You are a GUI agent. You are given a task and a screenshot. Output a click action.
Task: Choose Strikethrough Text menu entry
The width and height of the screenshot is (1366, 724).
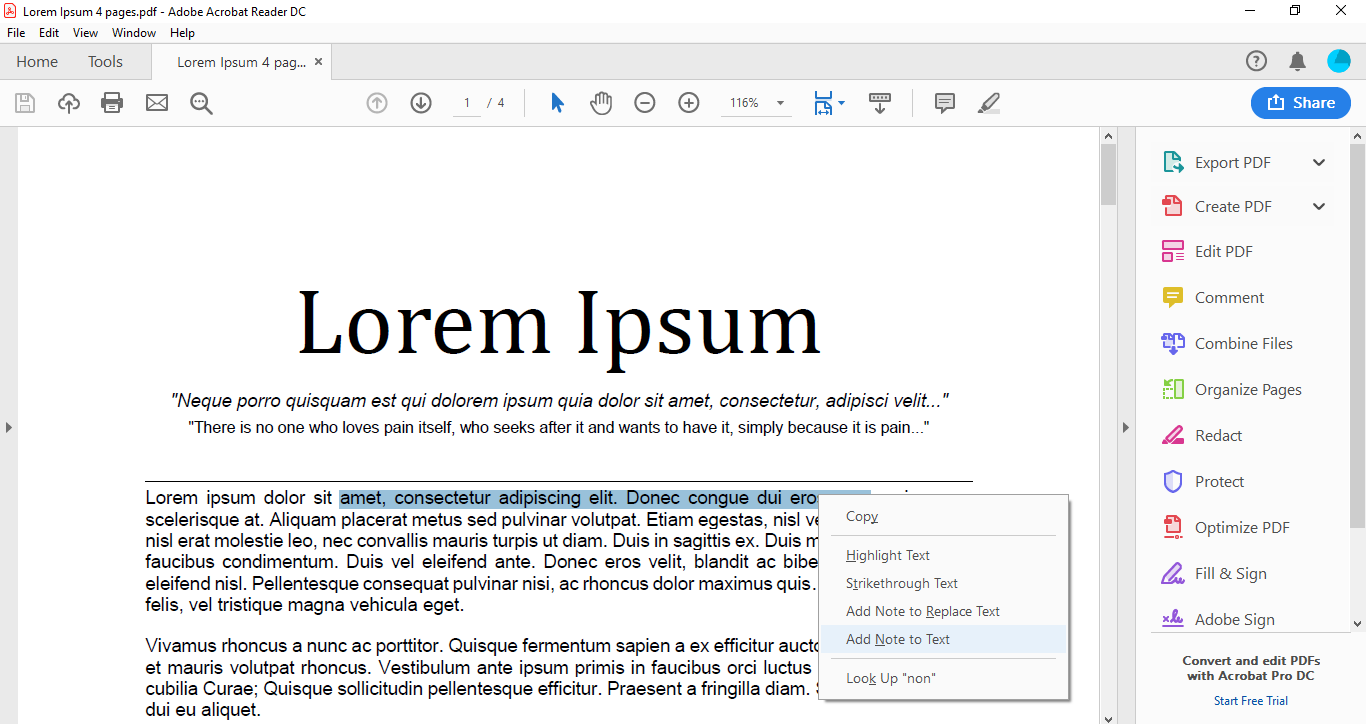[x=944, y=583]
